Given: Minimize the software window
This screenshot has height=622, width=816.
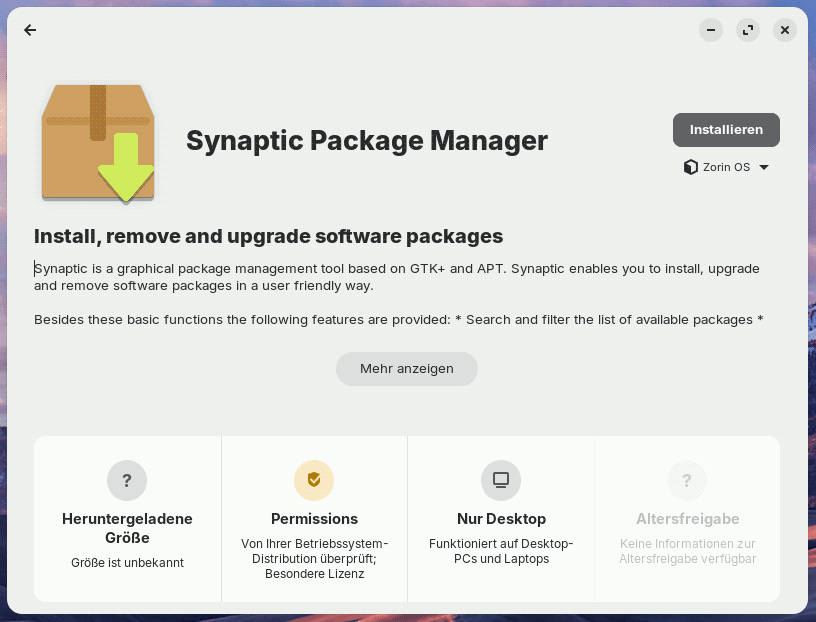Looking at the screenshot, I should [711, 30].
